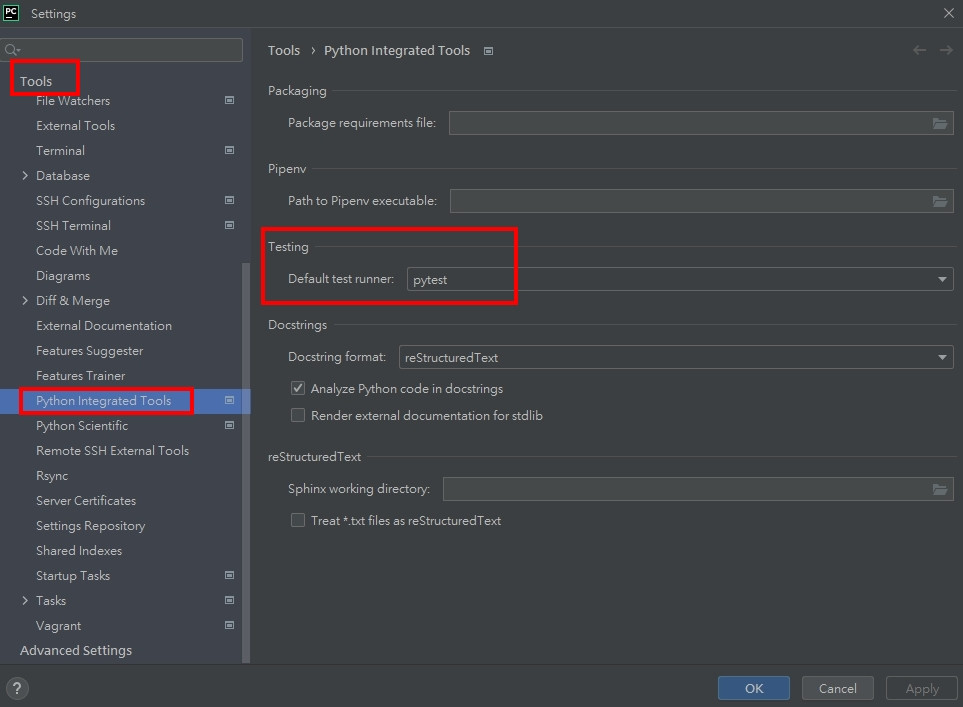This screenshot has height=707, width=963.
Task: Open Diagrams settings
Action: tap(63, 276)
